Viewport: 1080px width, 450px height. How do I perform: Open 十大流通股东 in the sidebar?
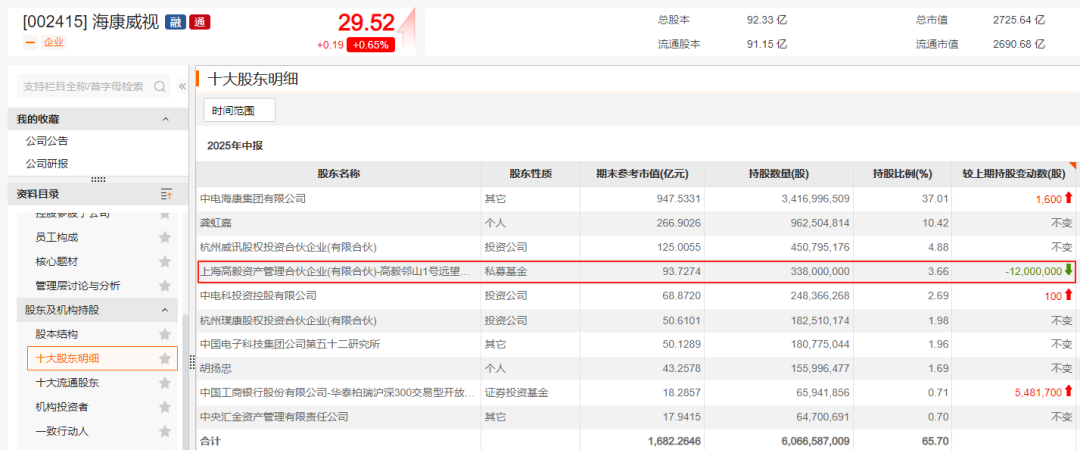coord(67,383)
